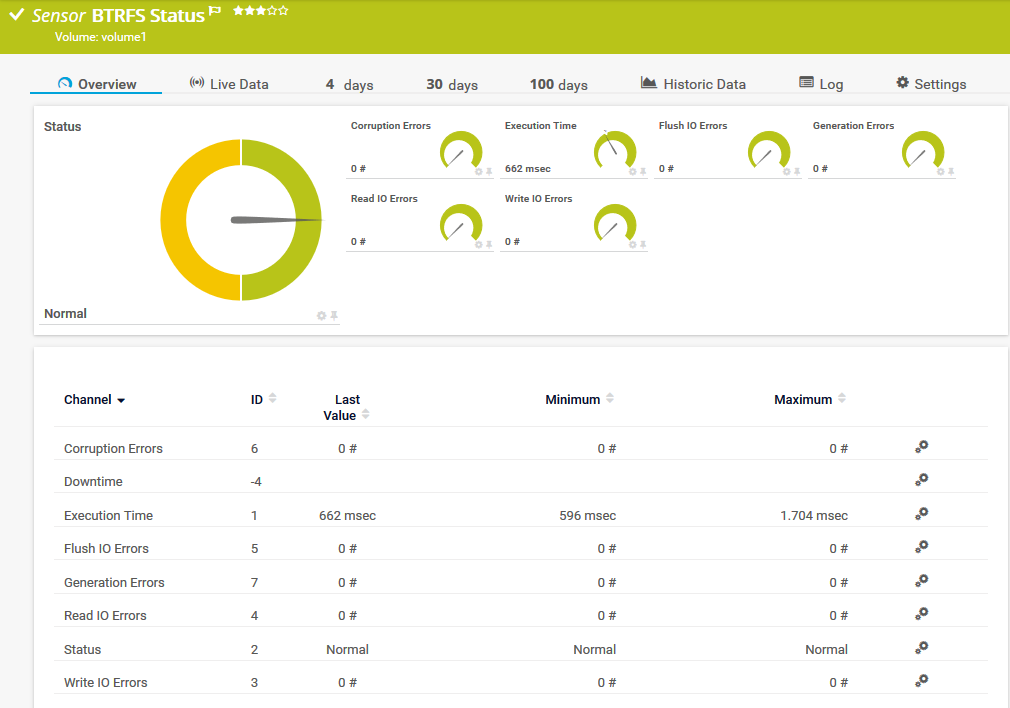This screenshot has width=1010, height=708.
Task: Click the Status donut gauge chart
Action: tap(241, 220)
